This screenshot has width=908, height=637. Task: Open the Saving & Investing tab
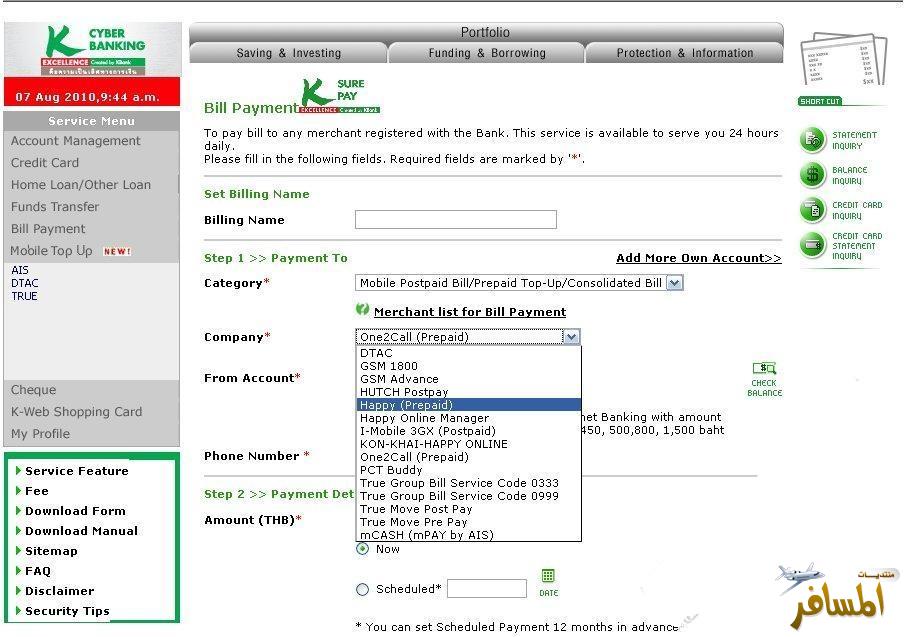click(288, 53)
